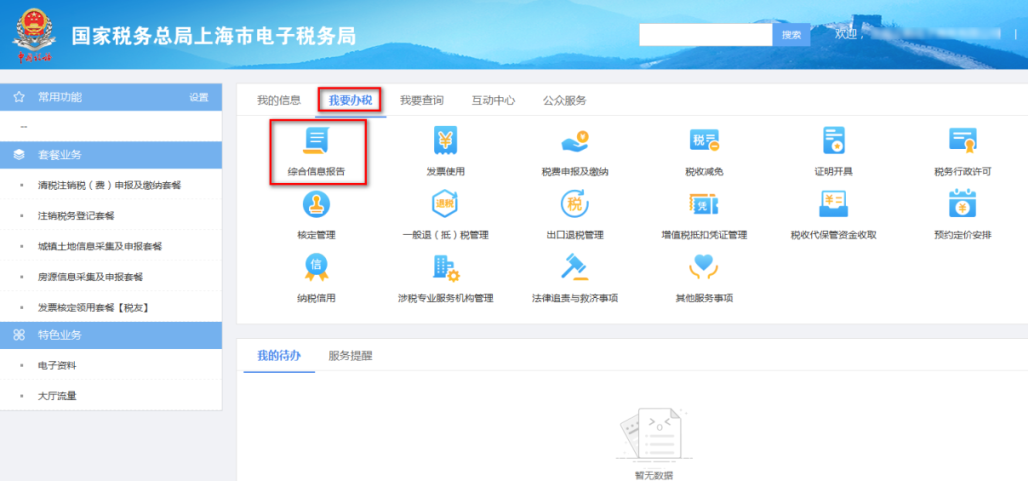1028x481 pixels.
Task: Open 税费申报及缴纳 icon
Action: (x=575, y=142)
